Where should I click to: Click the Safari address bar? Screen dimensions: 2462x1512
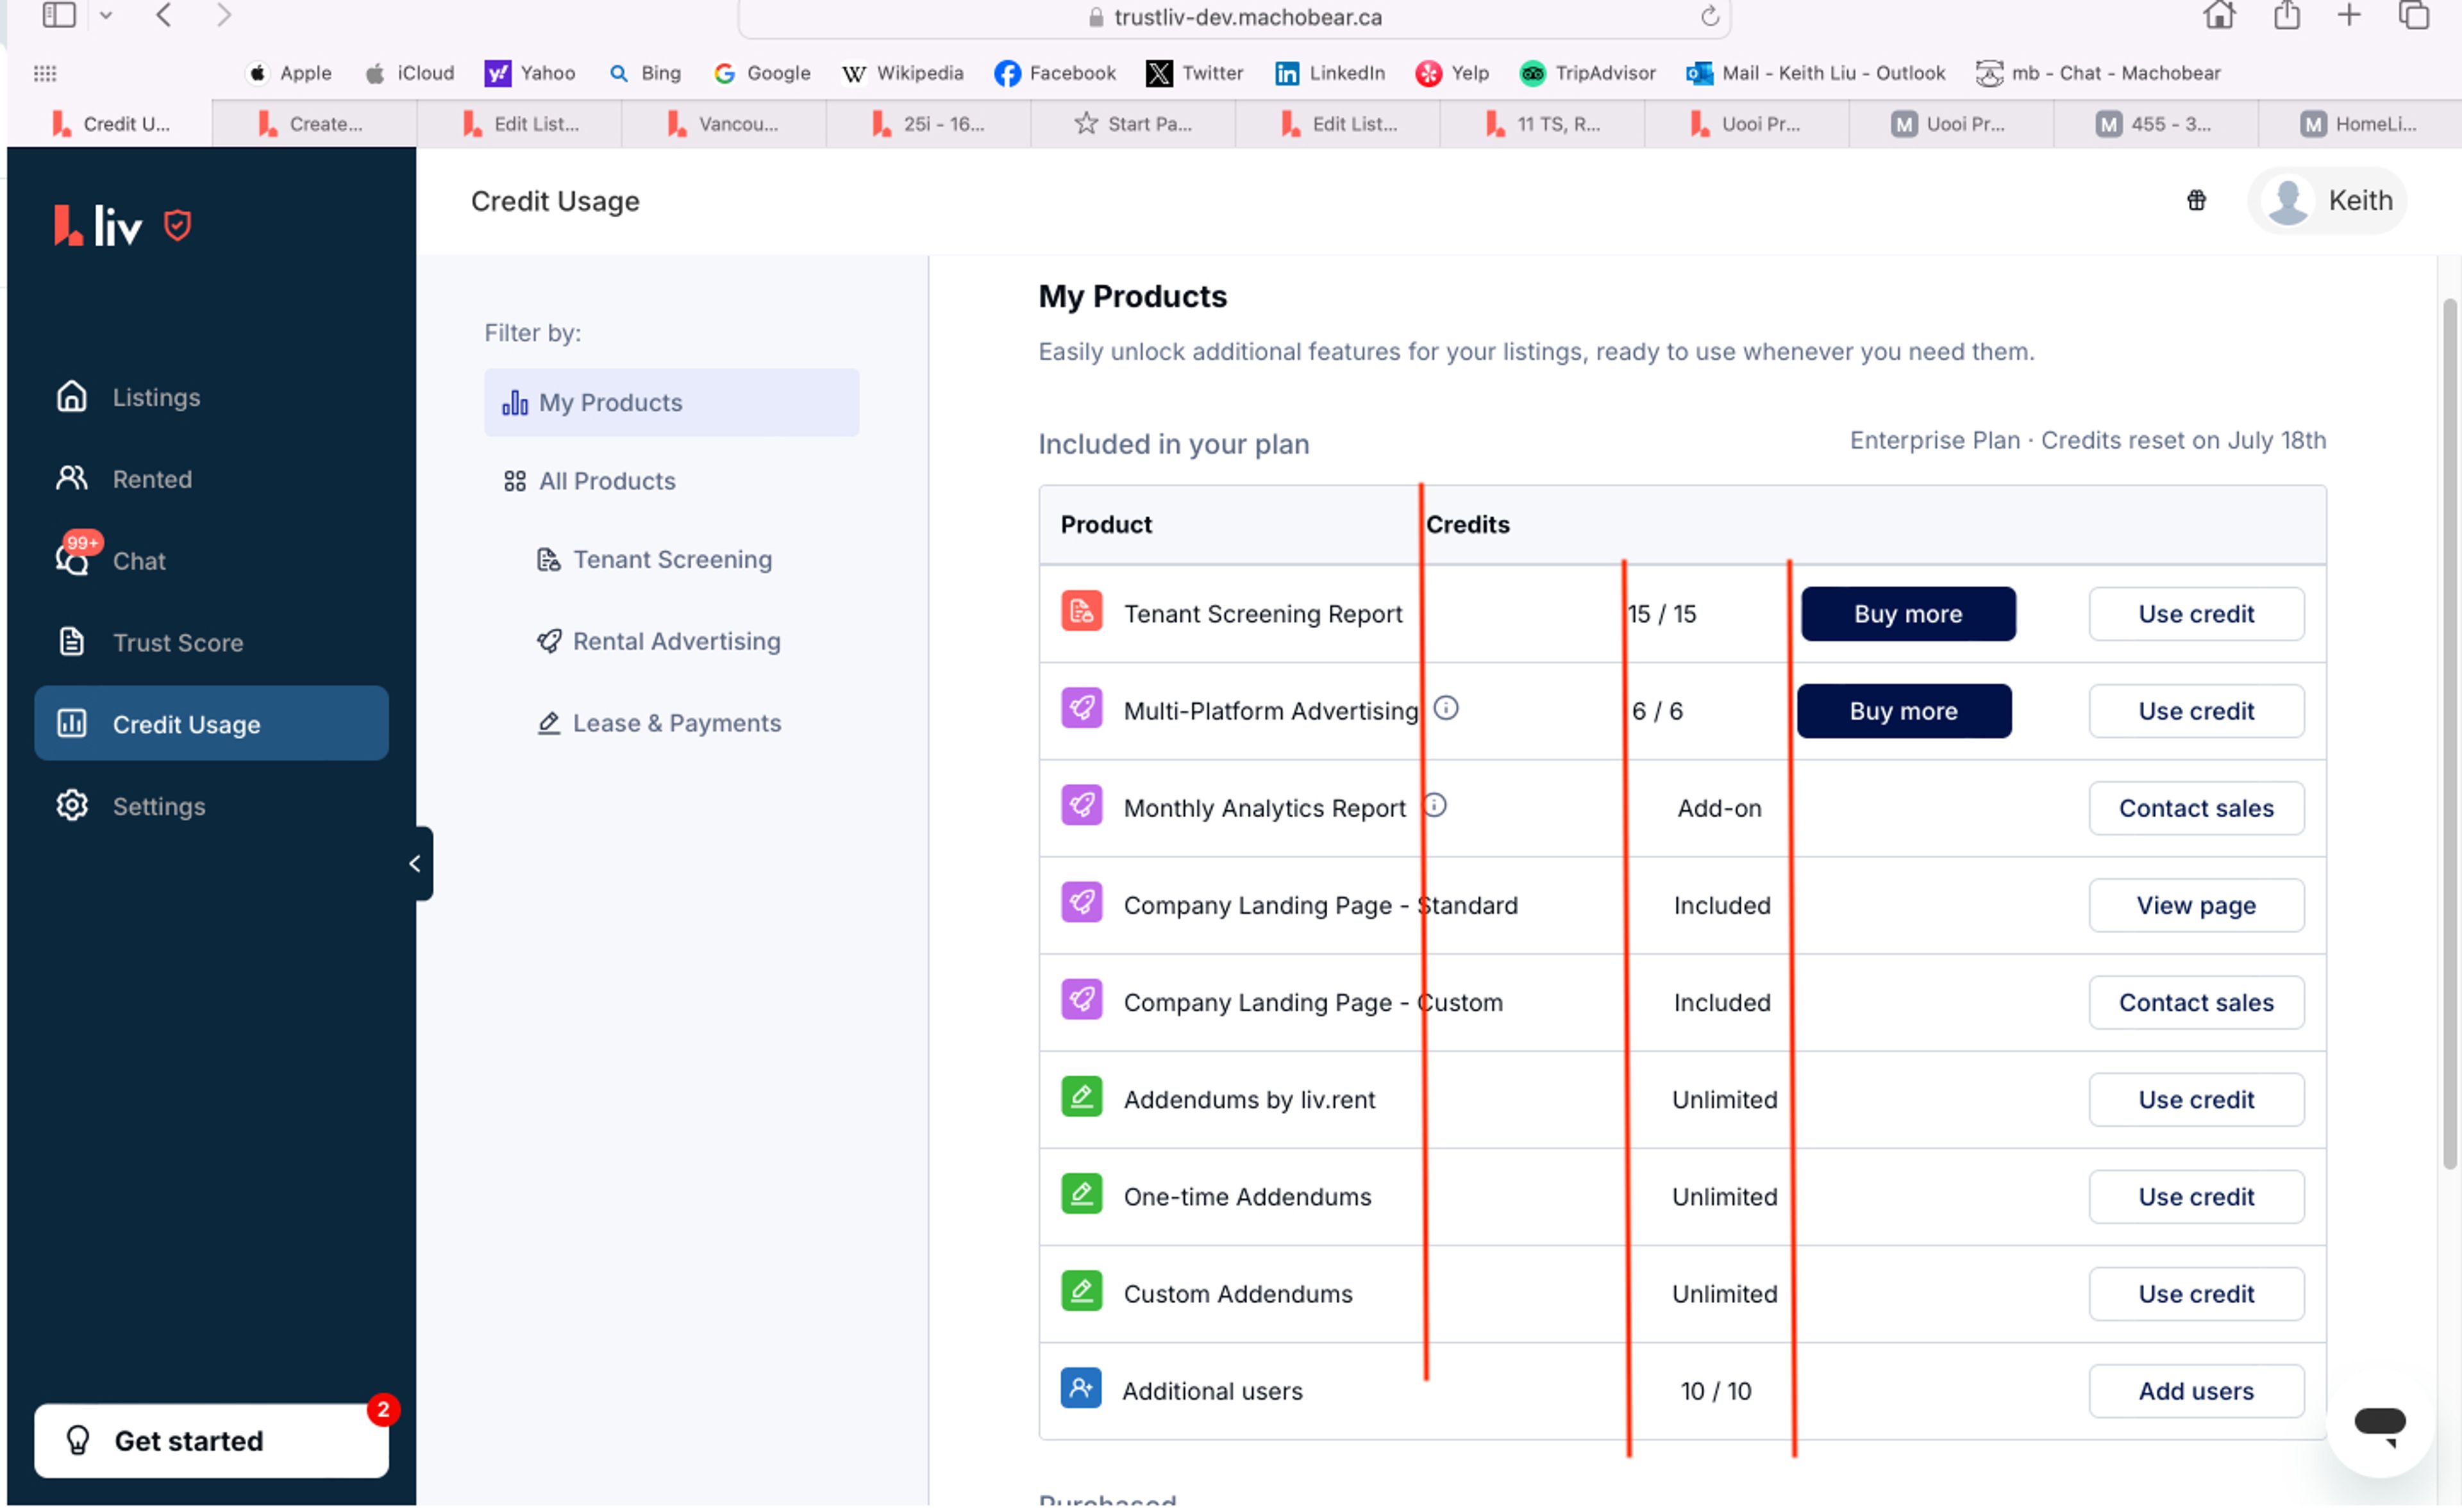[x=1234, y=17]
